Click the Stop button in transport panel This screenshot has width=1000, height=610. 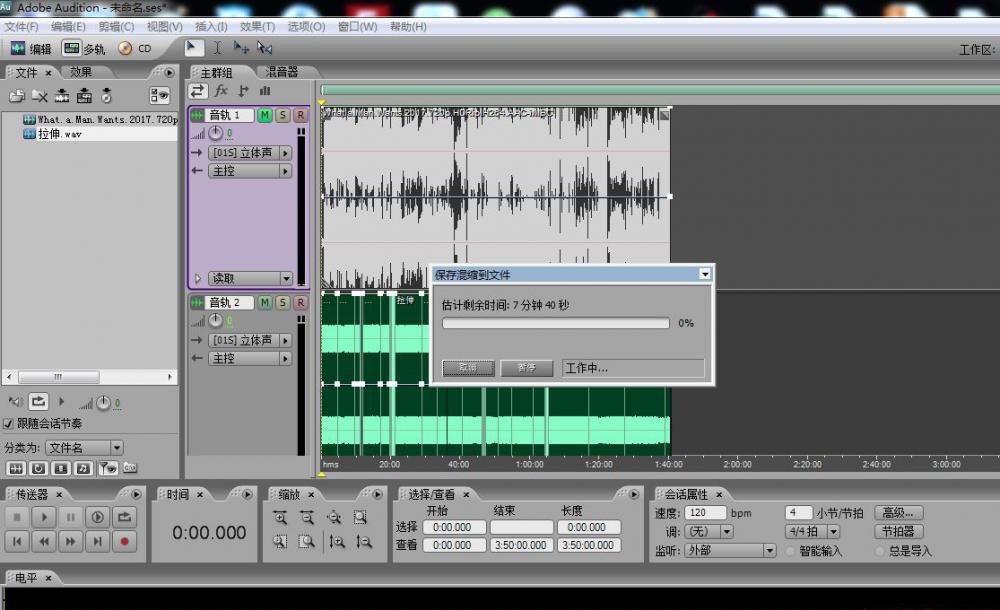point(17,517)
